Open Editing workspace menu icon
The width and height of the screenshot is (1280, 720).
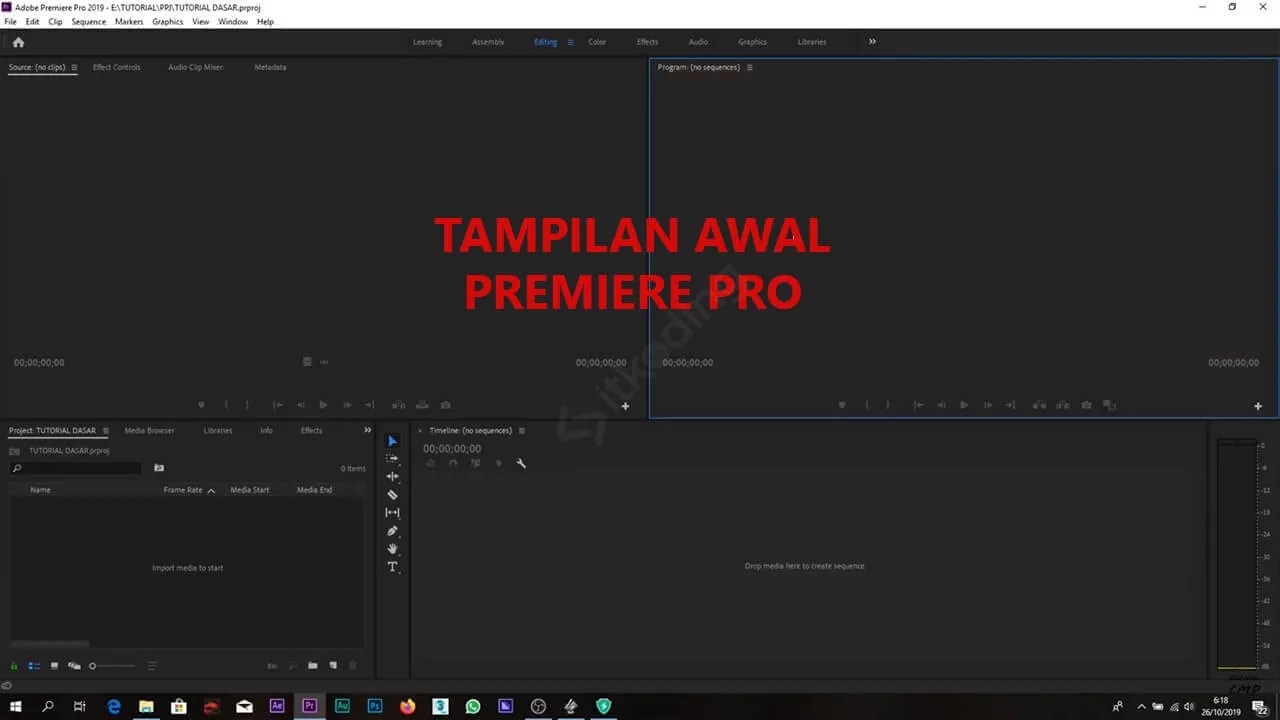[570, 42]
